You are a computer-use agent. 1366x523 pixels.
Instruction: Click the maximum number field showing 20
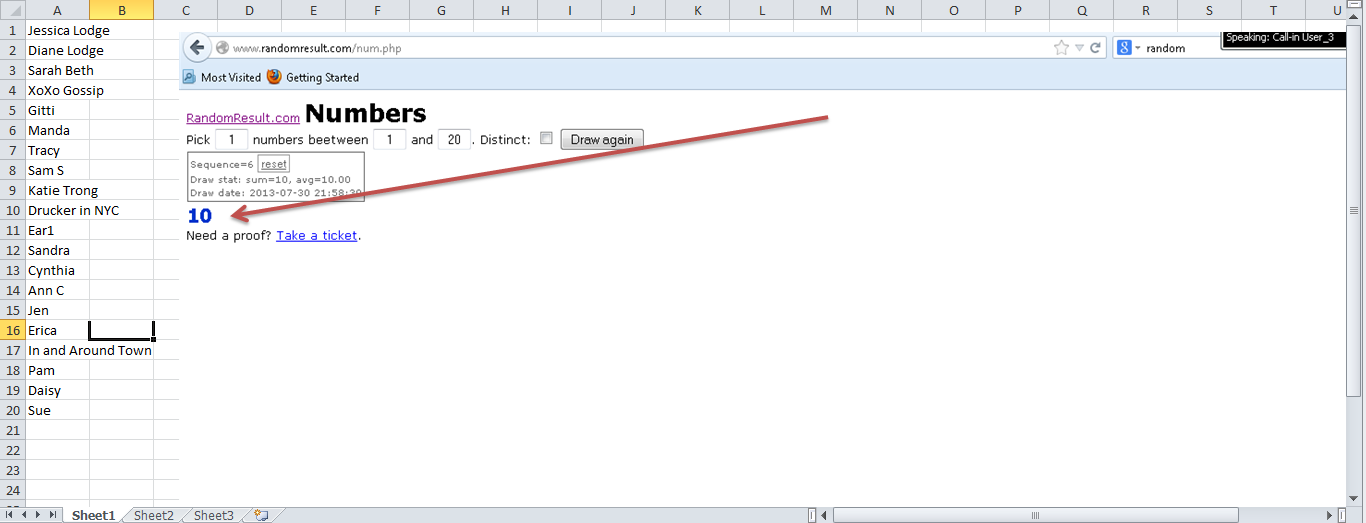454,140
